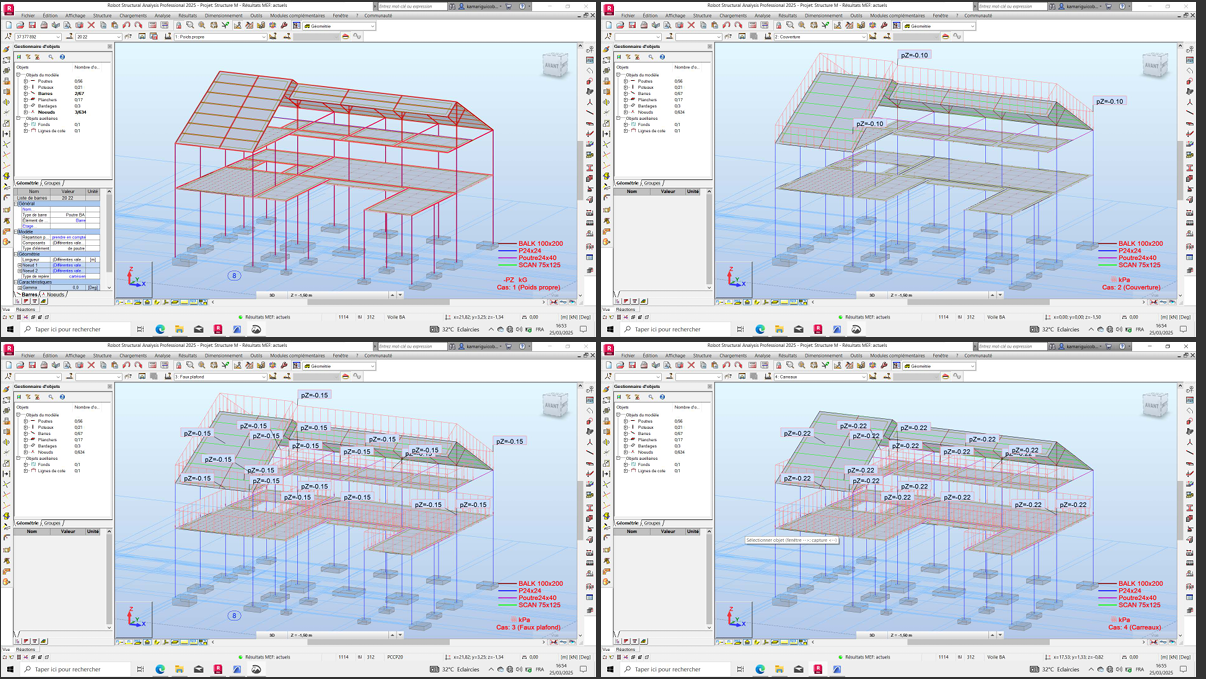
Task: Open load case dropdown showing 1: Poids propre
Action: (264, 37)
